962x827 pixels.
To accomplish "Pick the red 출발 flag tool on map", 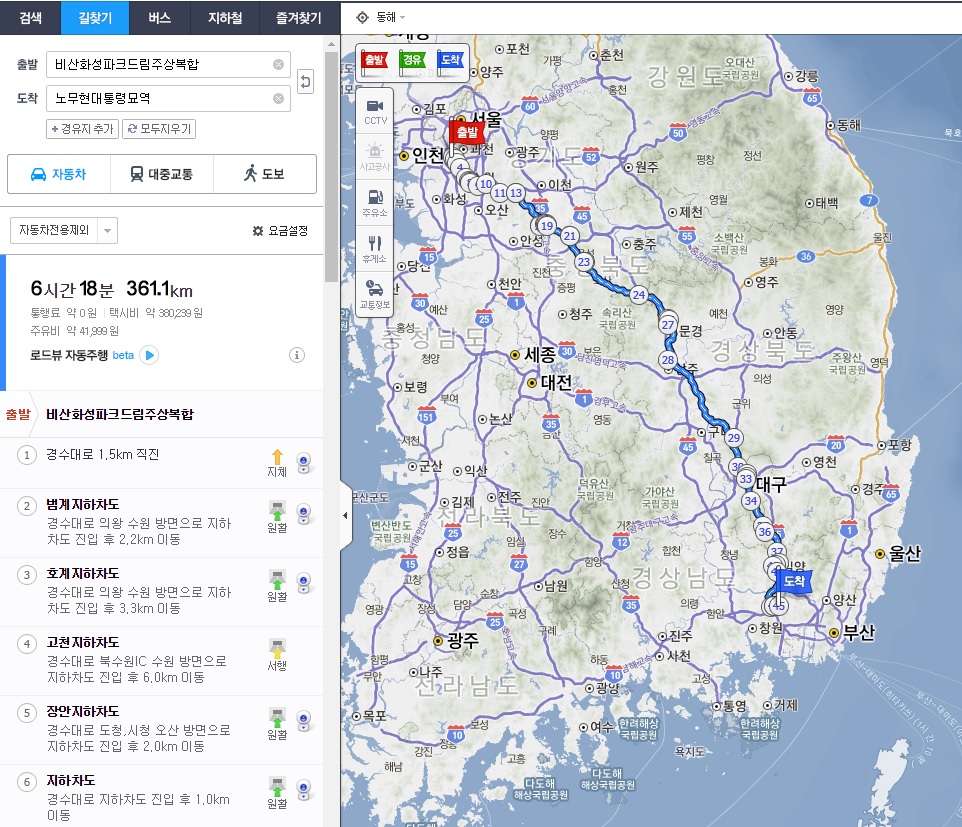I will click(x=373, y=61).
